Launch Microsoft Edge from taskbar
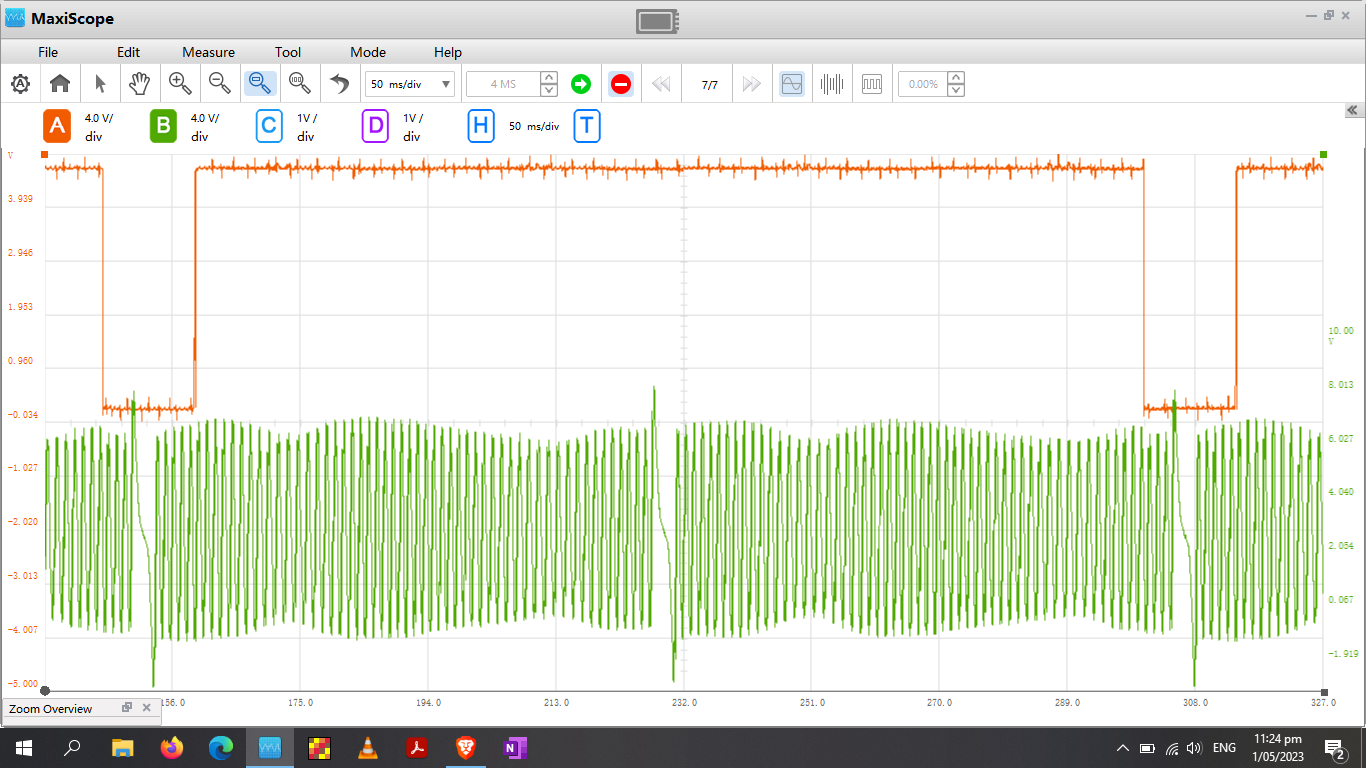1366x768 pixels. (x=221, y=747)
